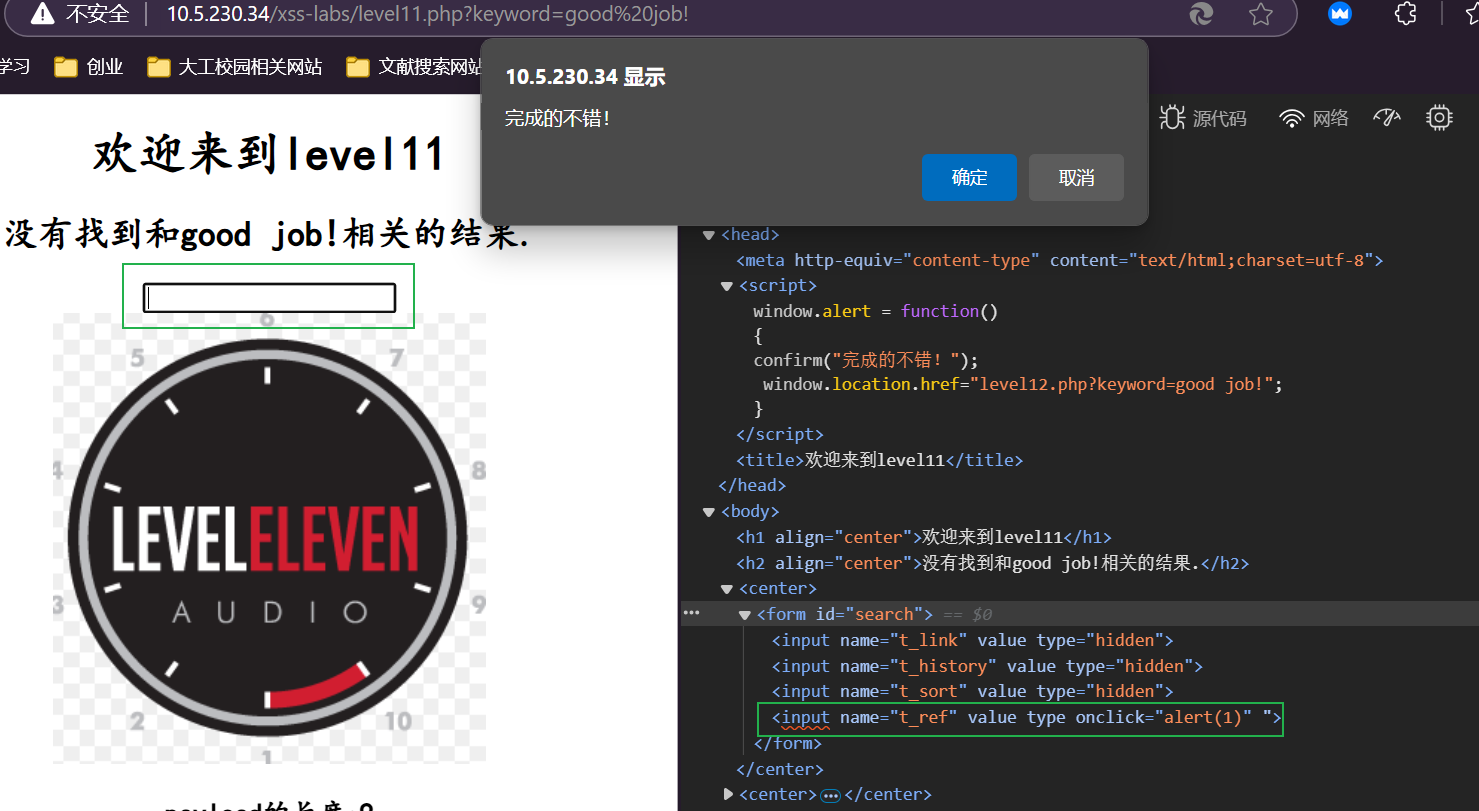Click the three-dot actions icon beside the form row
This screenshot has width=1479, height=811.
(x=691, y=613)
